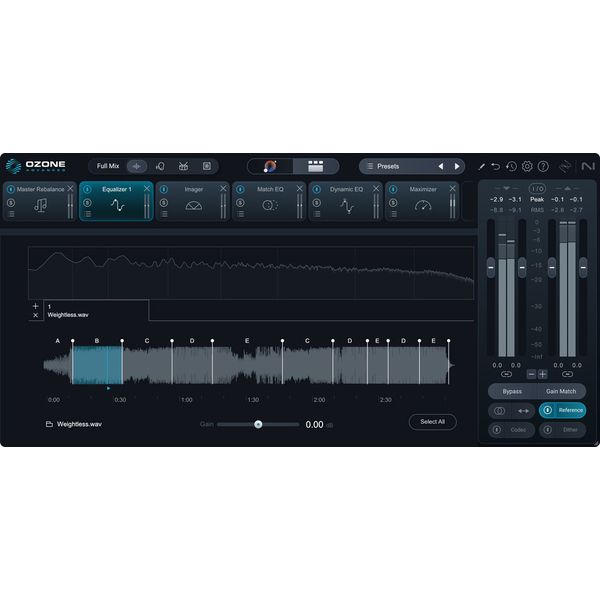Add a reference track with plus icon
Viewport: 600px width, 600px height.
(36, 306)
